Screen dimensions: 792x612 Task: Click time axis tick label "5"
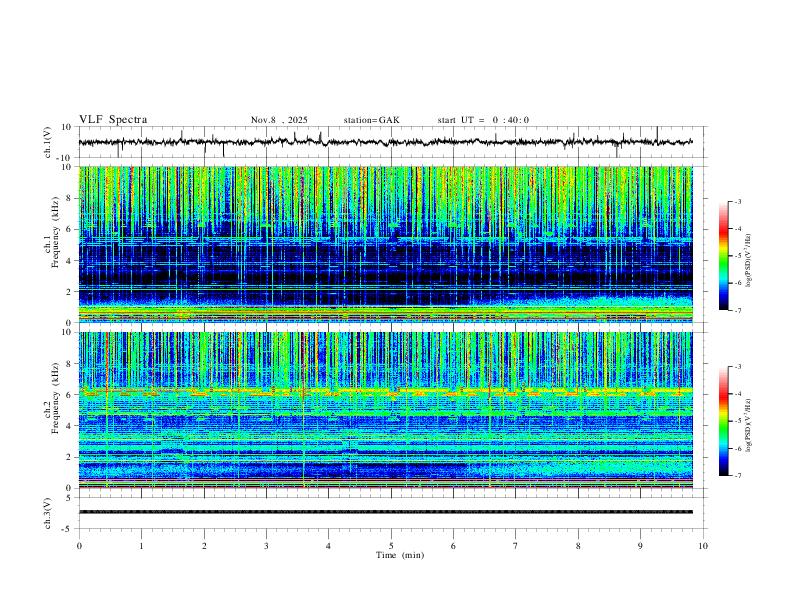point(391,546)
